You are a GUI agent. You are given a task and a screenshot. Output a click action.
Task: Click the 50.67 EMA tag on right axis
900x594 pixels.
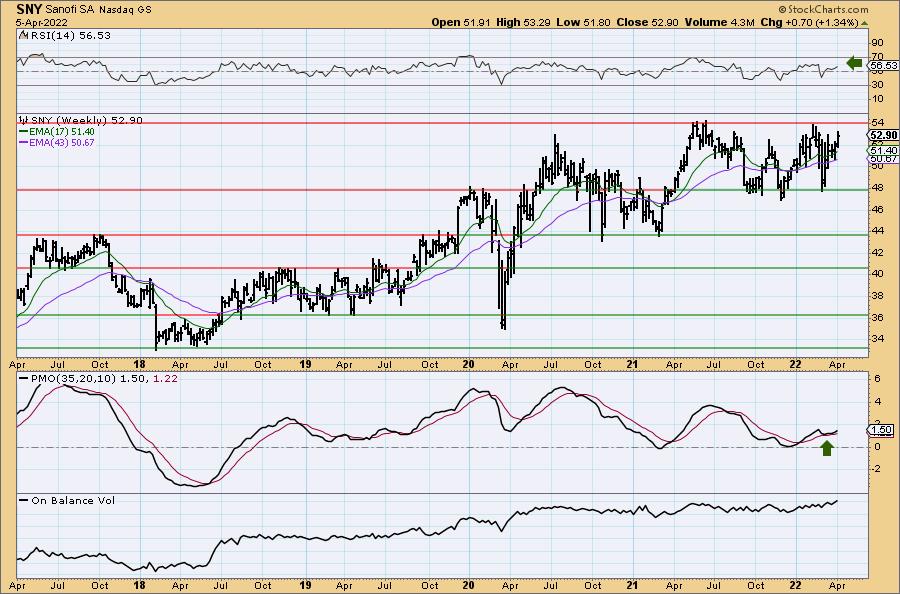coord(883,158)
